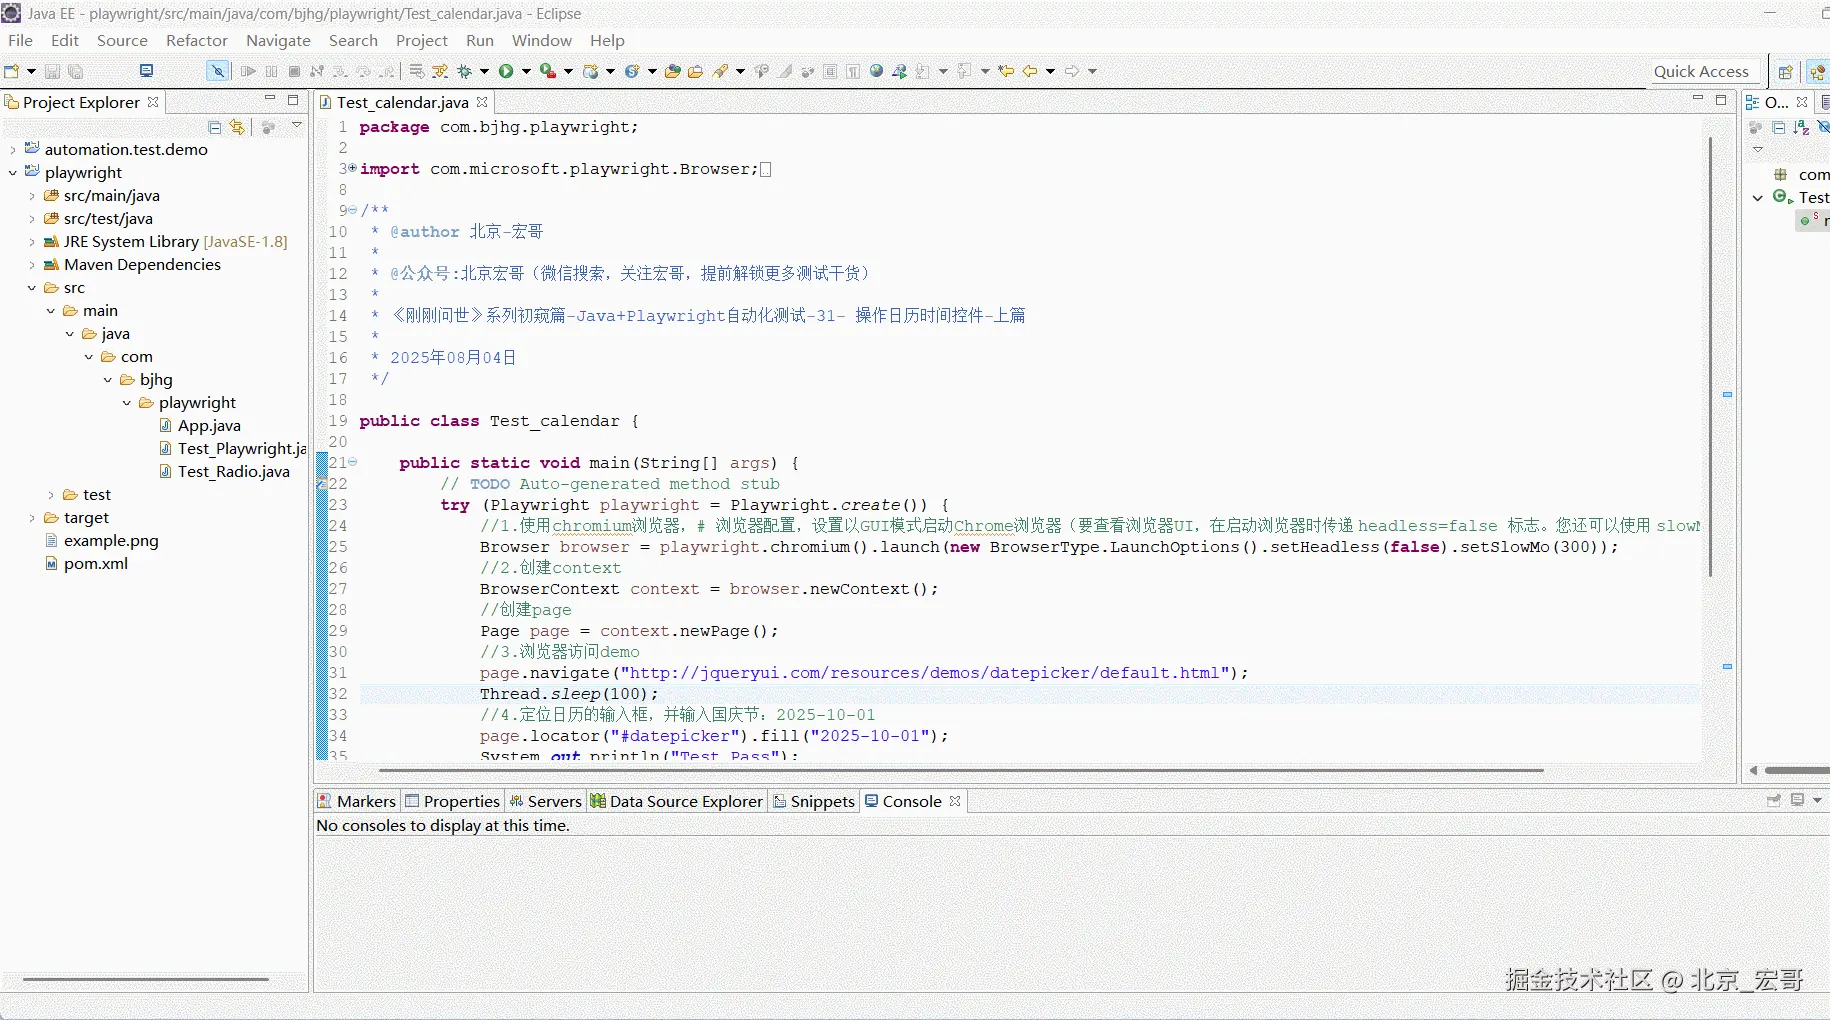The width and height of the screenshot is (1830, 1020).
Task: Toggle Block Selection Mode icon
Action: pos(830,71)
